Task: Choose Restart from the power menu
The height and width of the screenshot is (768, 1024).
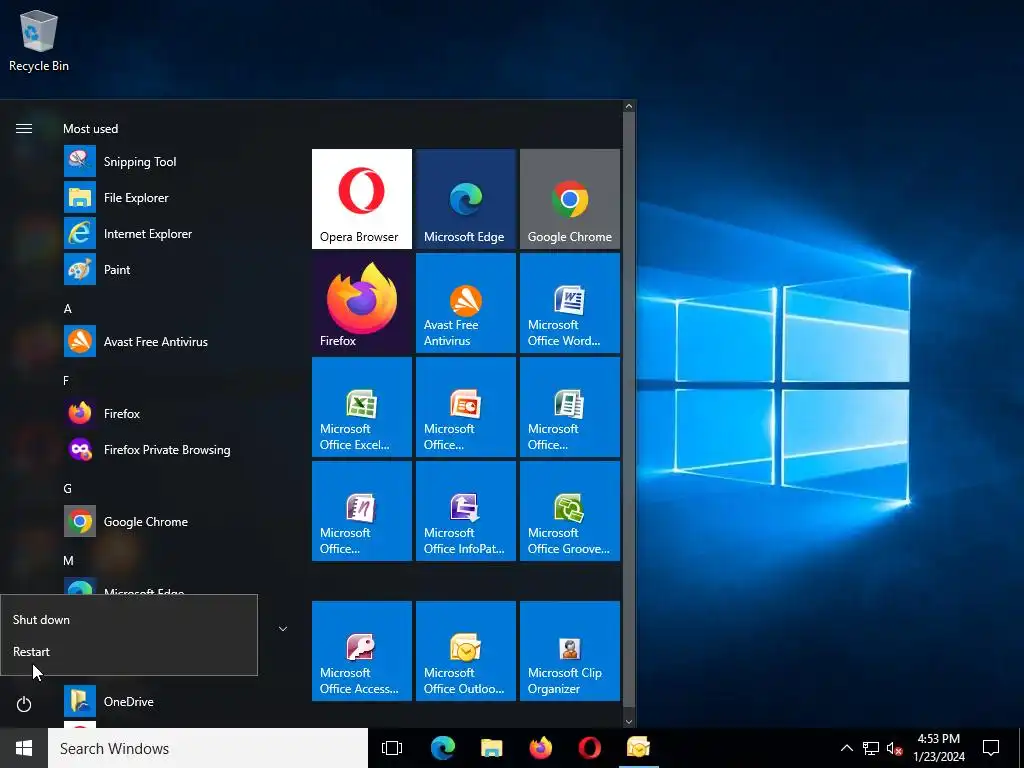Action: (x=129, y=652)
